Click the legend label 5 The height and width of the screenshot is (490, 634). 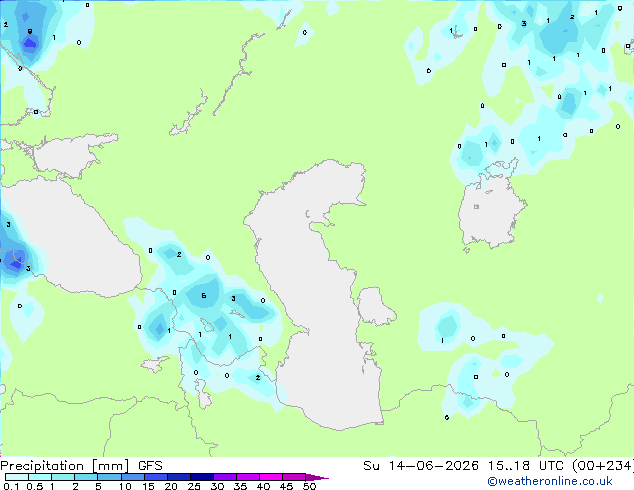(x=98, y=486)
